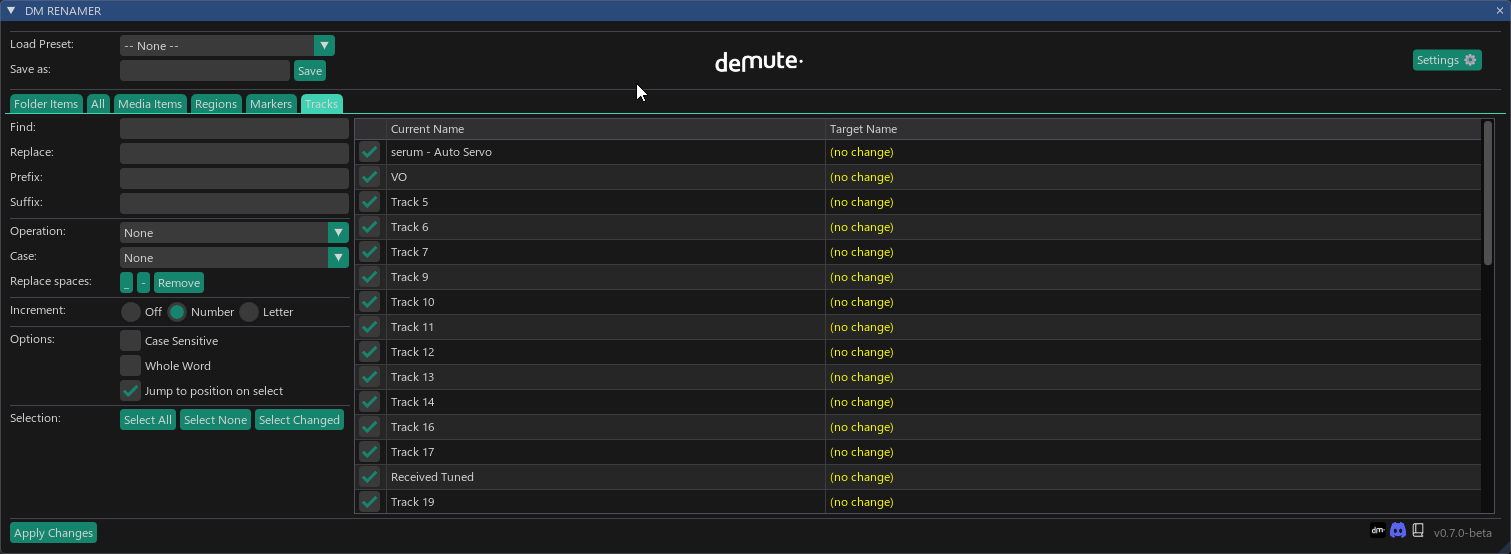
Task: Select the Tracks tab
Action: (322, 104)
